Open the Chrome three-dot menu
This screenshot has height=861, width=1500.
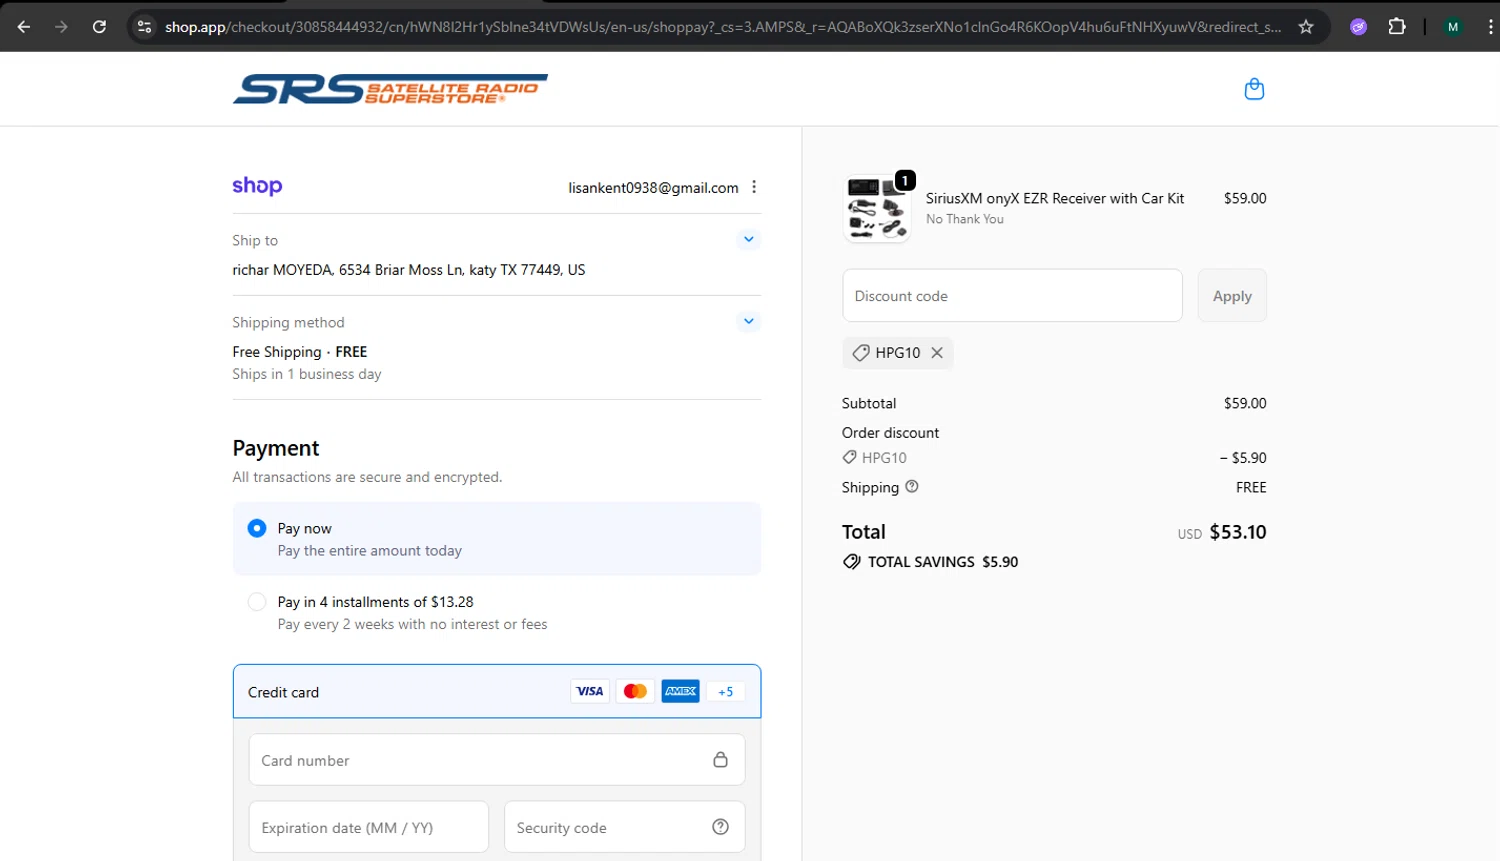[1490, 27]
